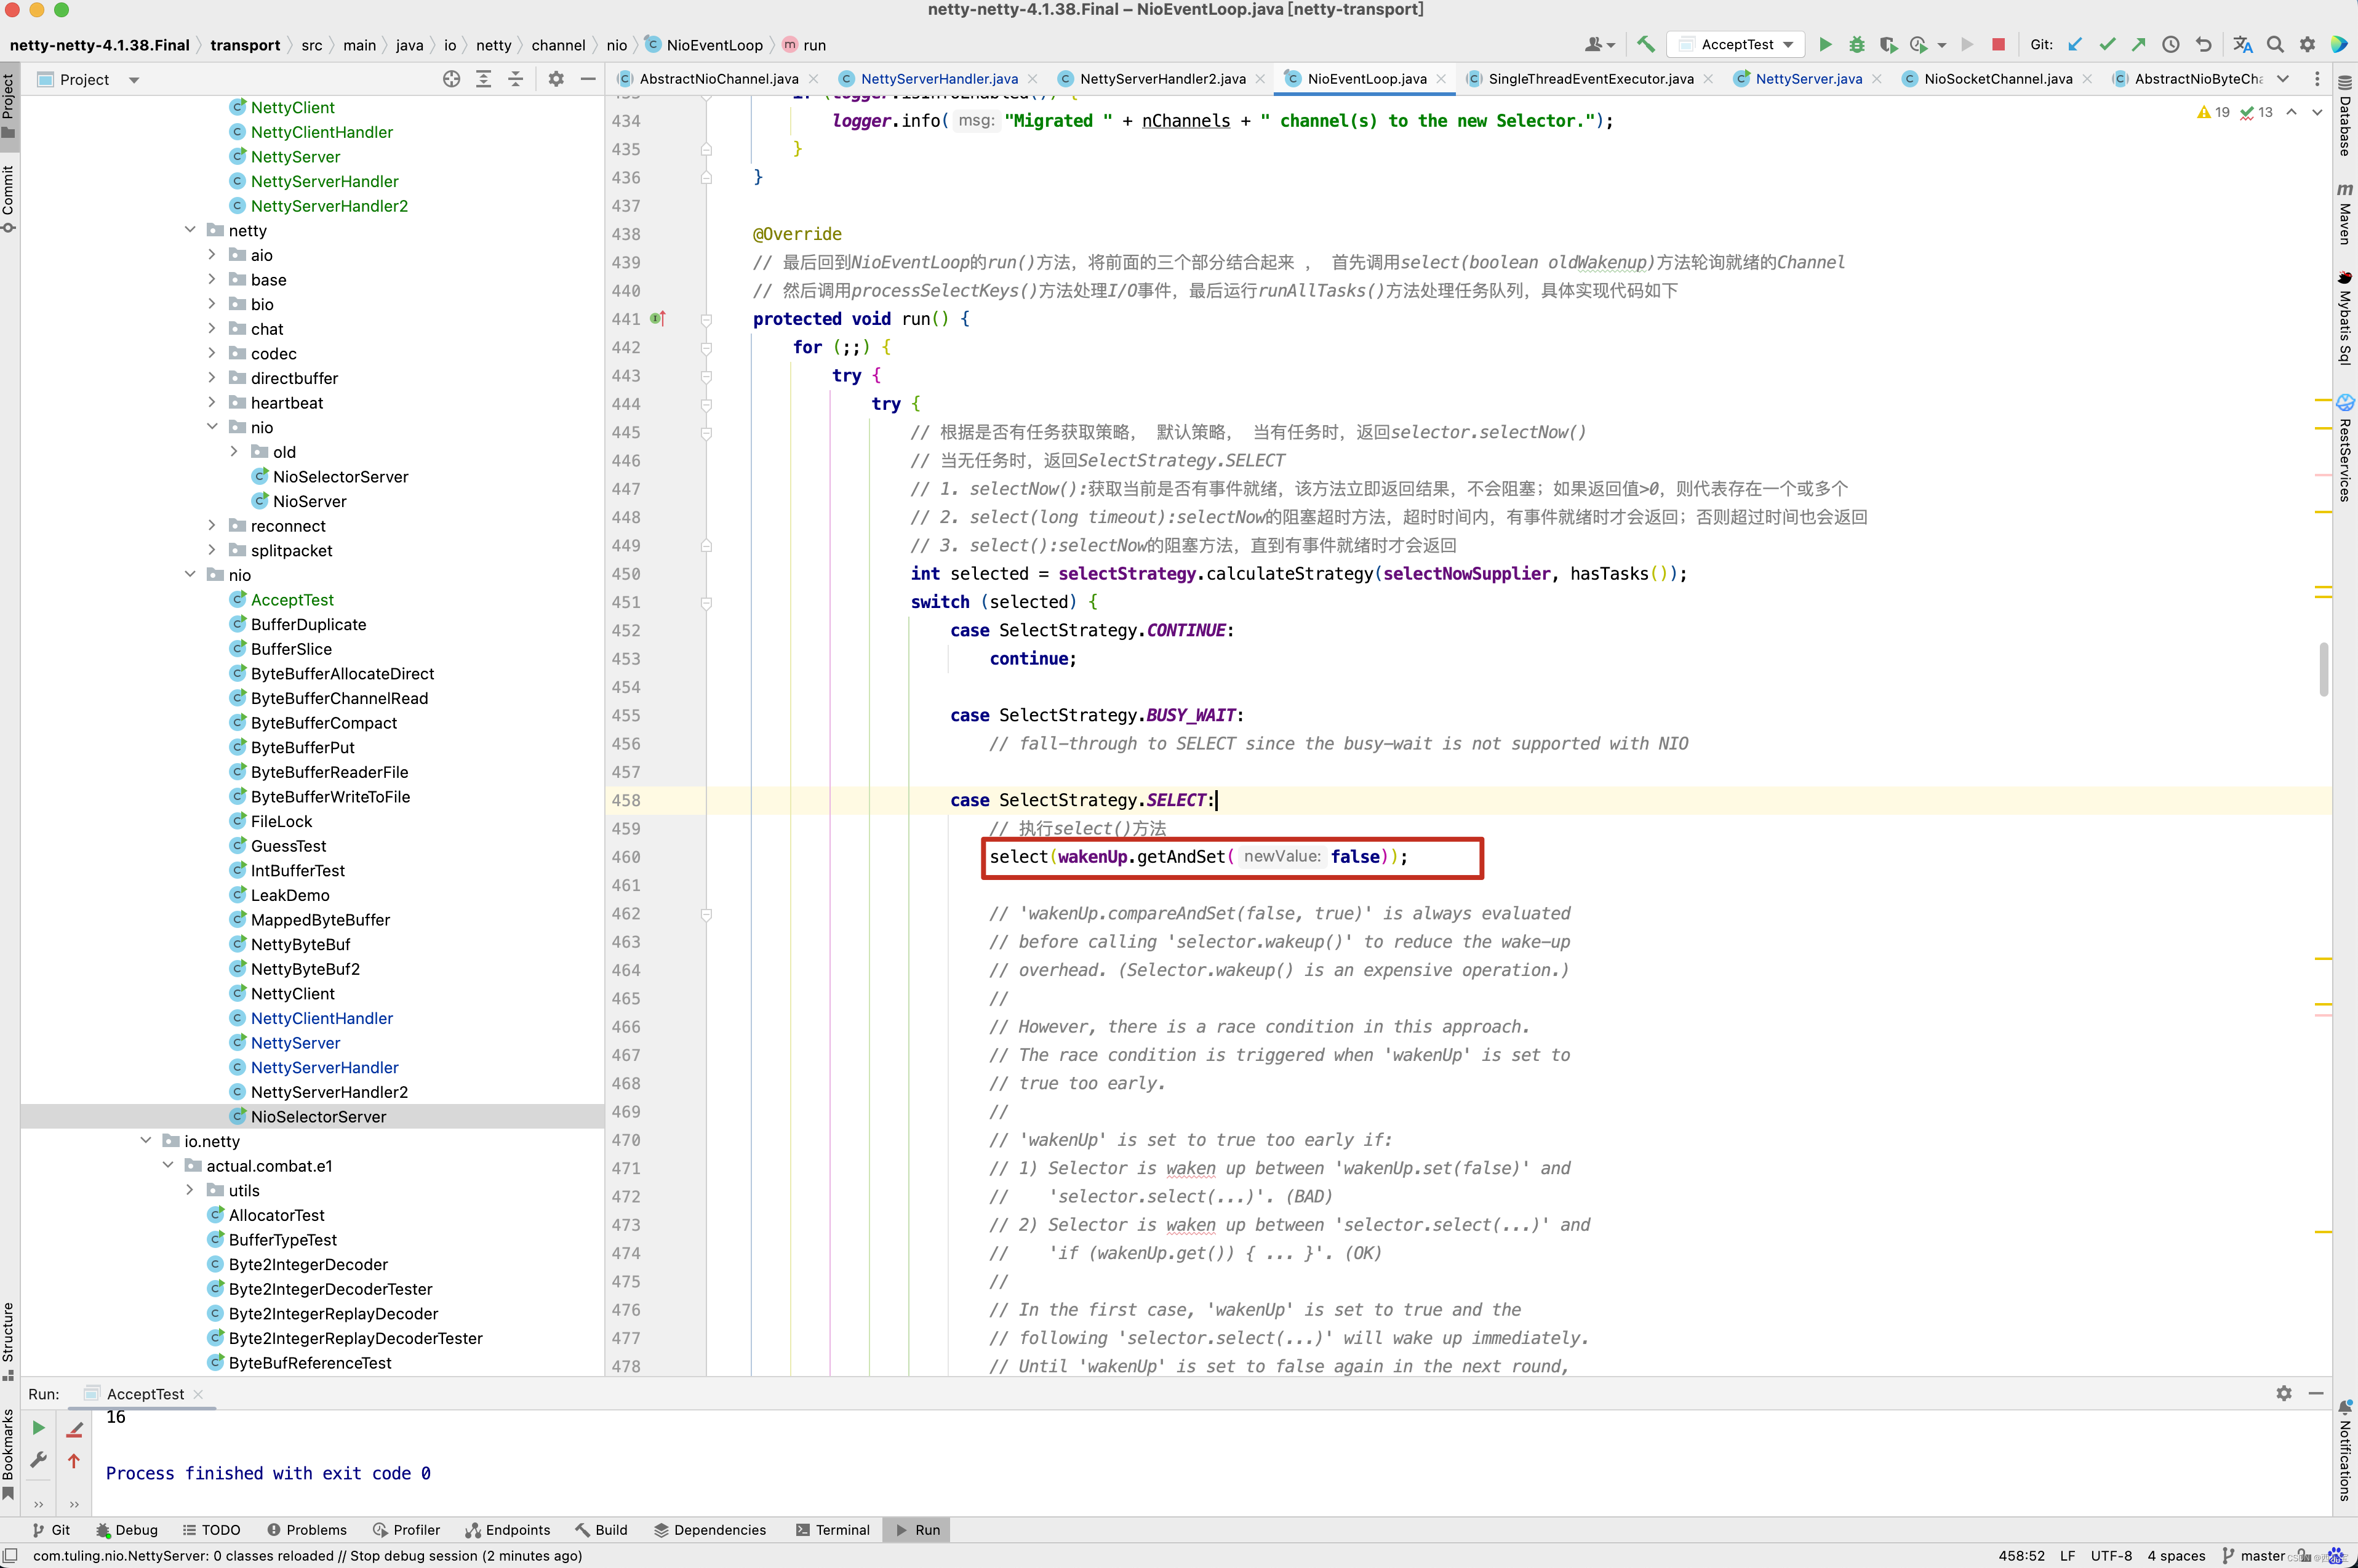Image resolution: width=2358 pixels, height=1568 pixels.
Task: Click the Build project hammer icon
Action: pyautogui.click(x=1645, y=44)
